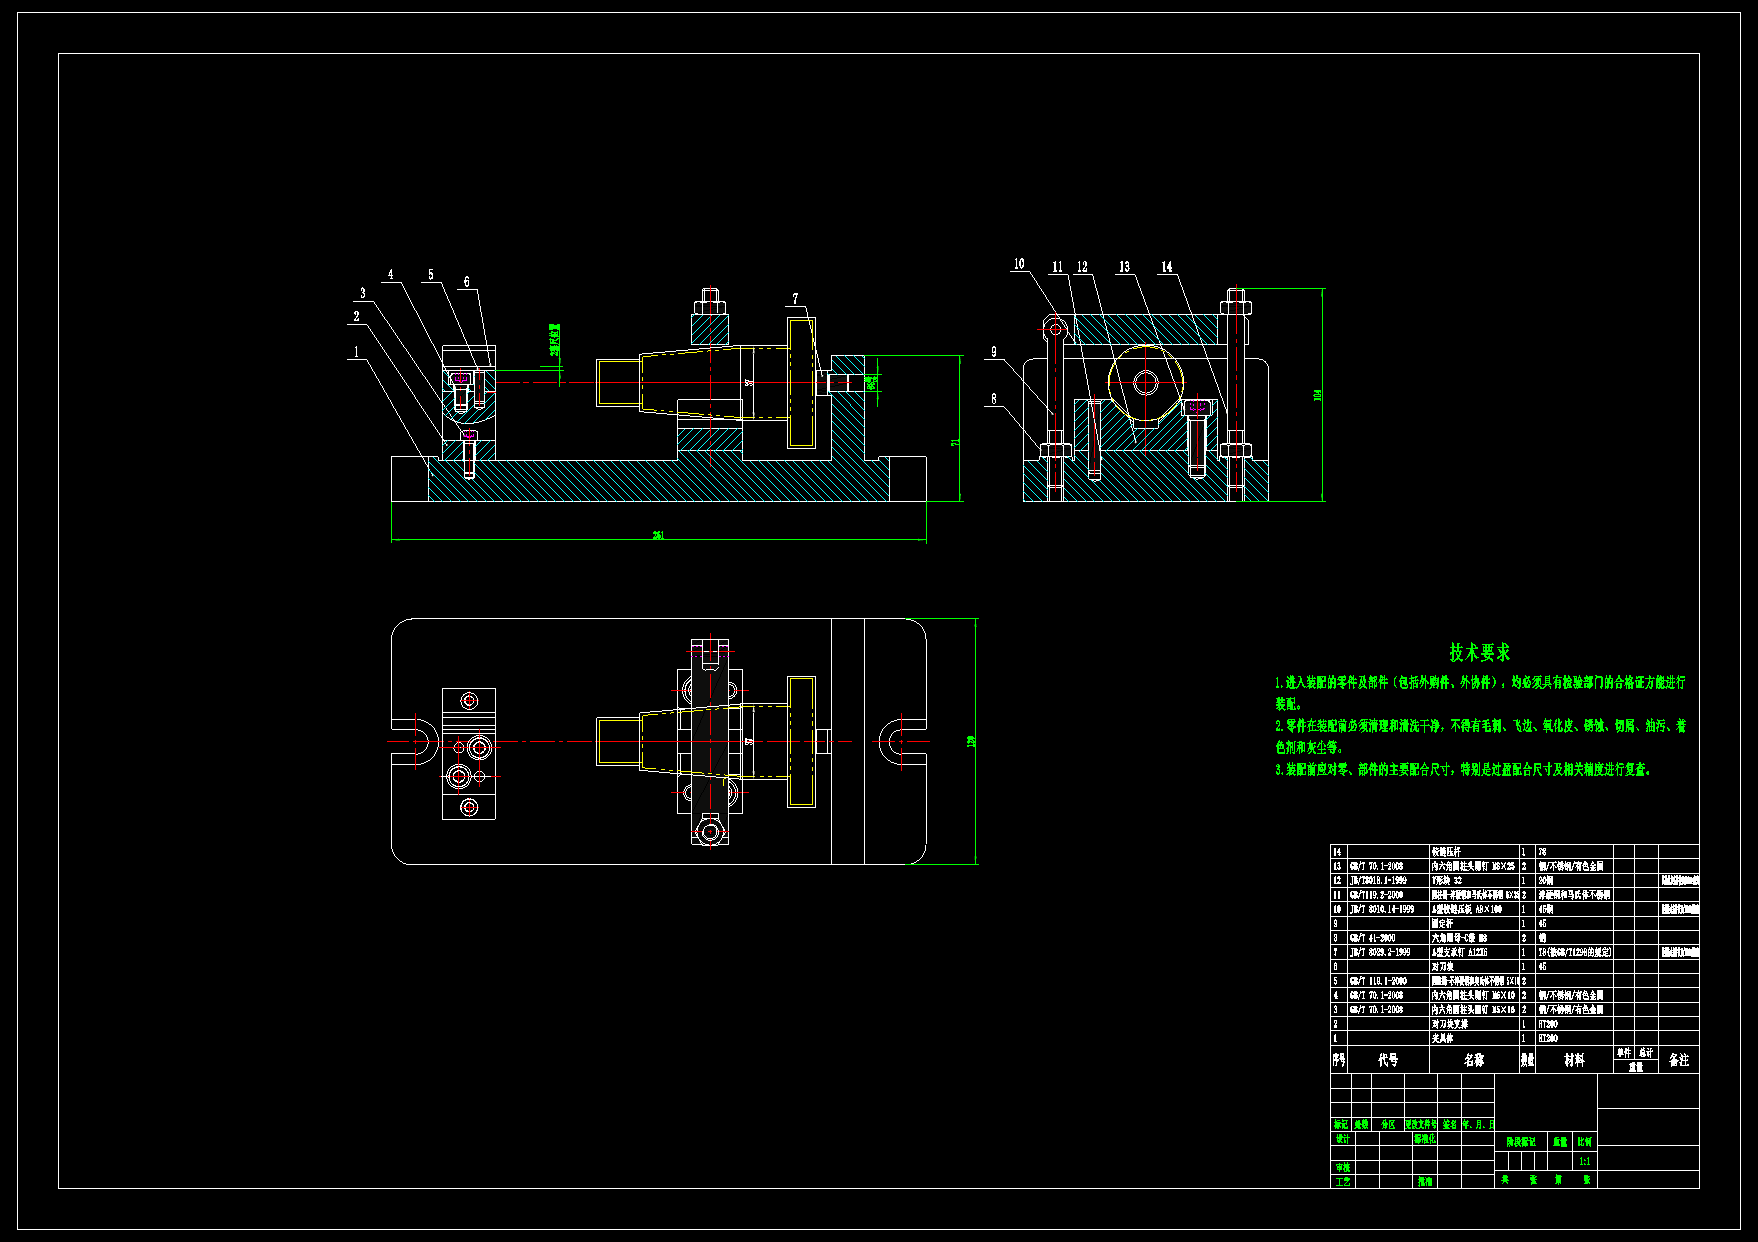
Task: Click the 批准 label in title block
Action: click(1425, 1182)
